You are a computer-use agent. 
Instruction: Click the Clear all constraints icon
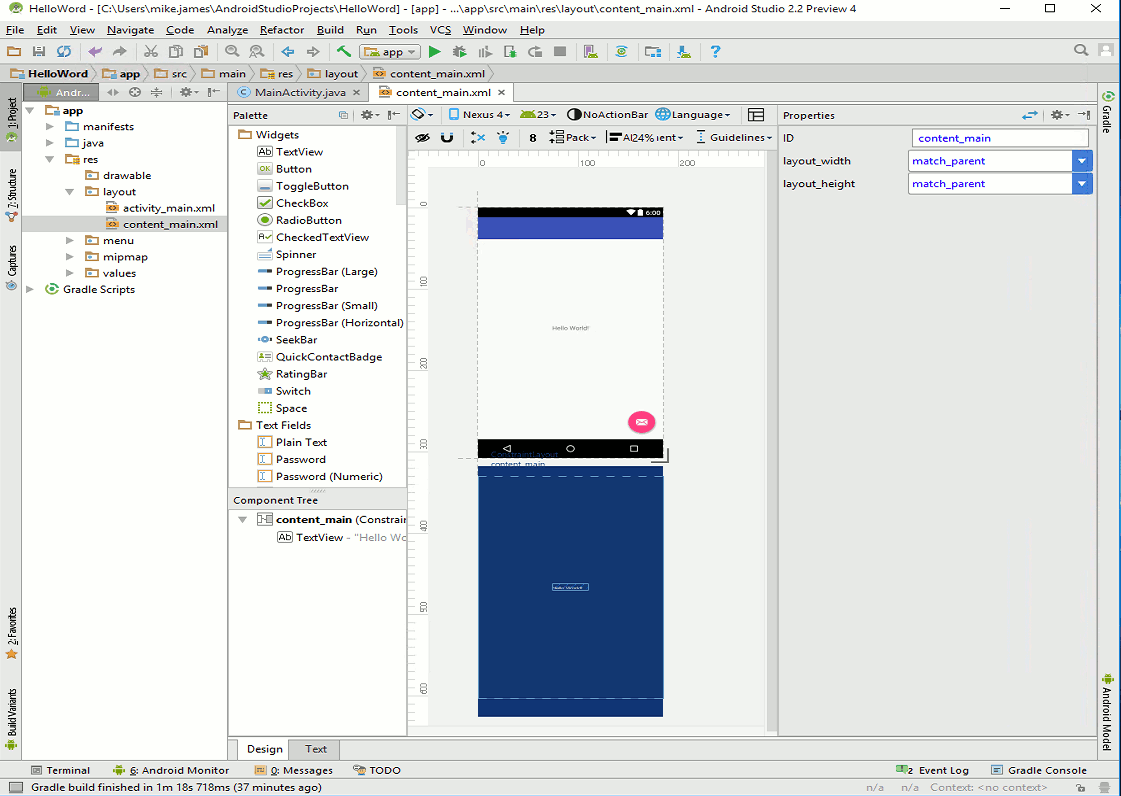[478, 137]
